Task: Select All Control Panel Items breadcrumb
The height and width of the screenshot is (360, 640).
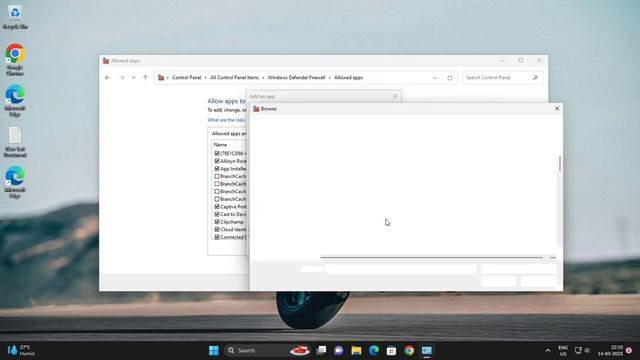Action: coord(234,78)
